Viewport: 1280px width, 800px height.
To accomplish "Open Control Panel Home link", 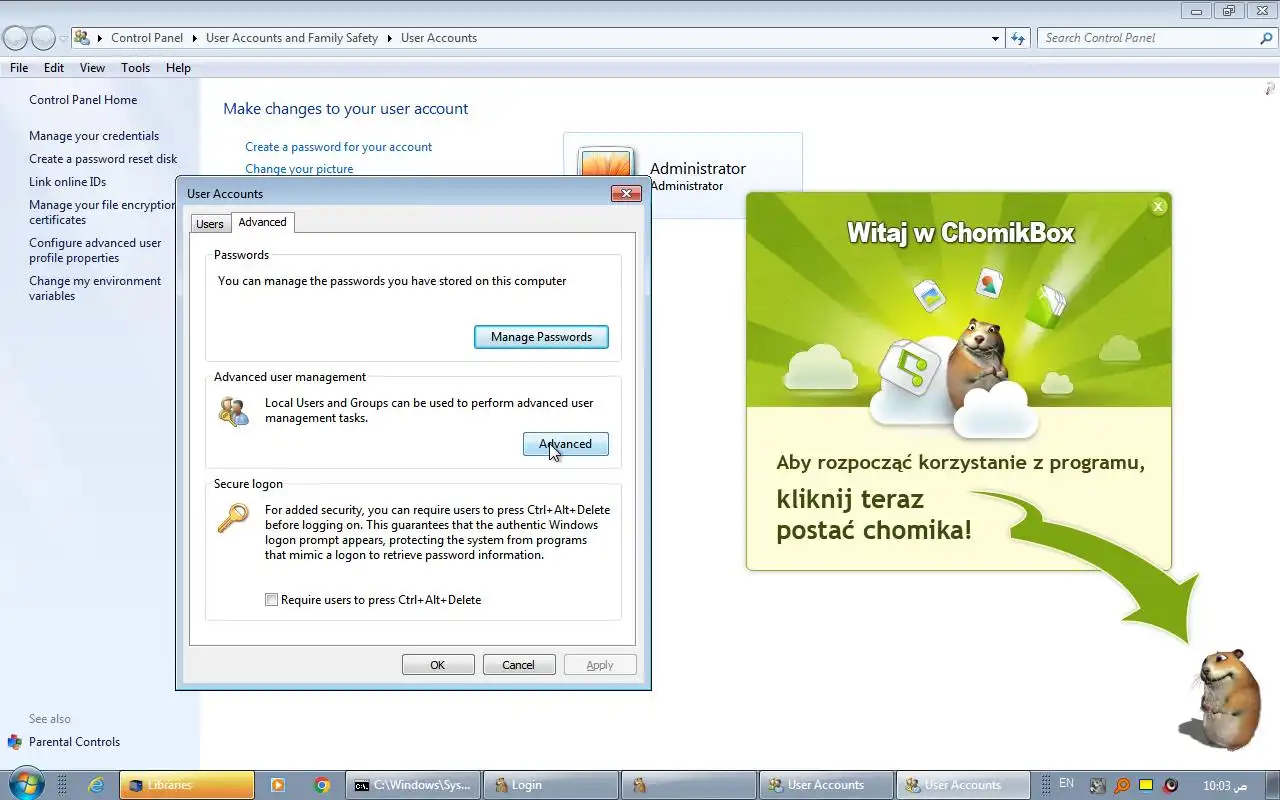I will [x=83, y=100].
